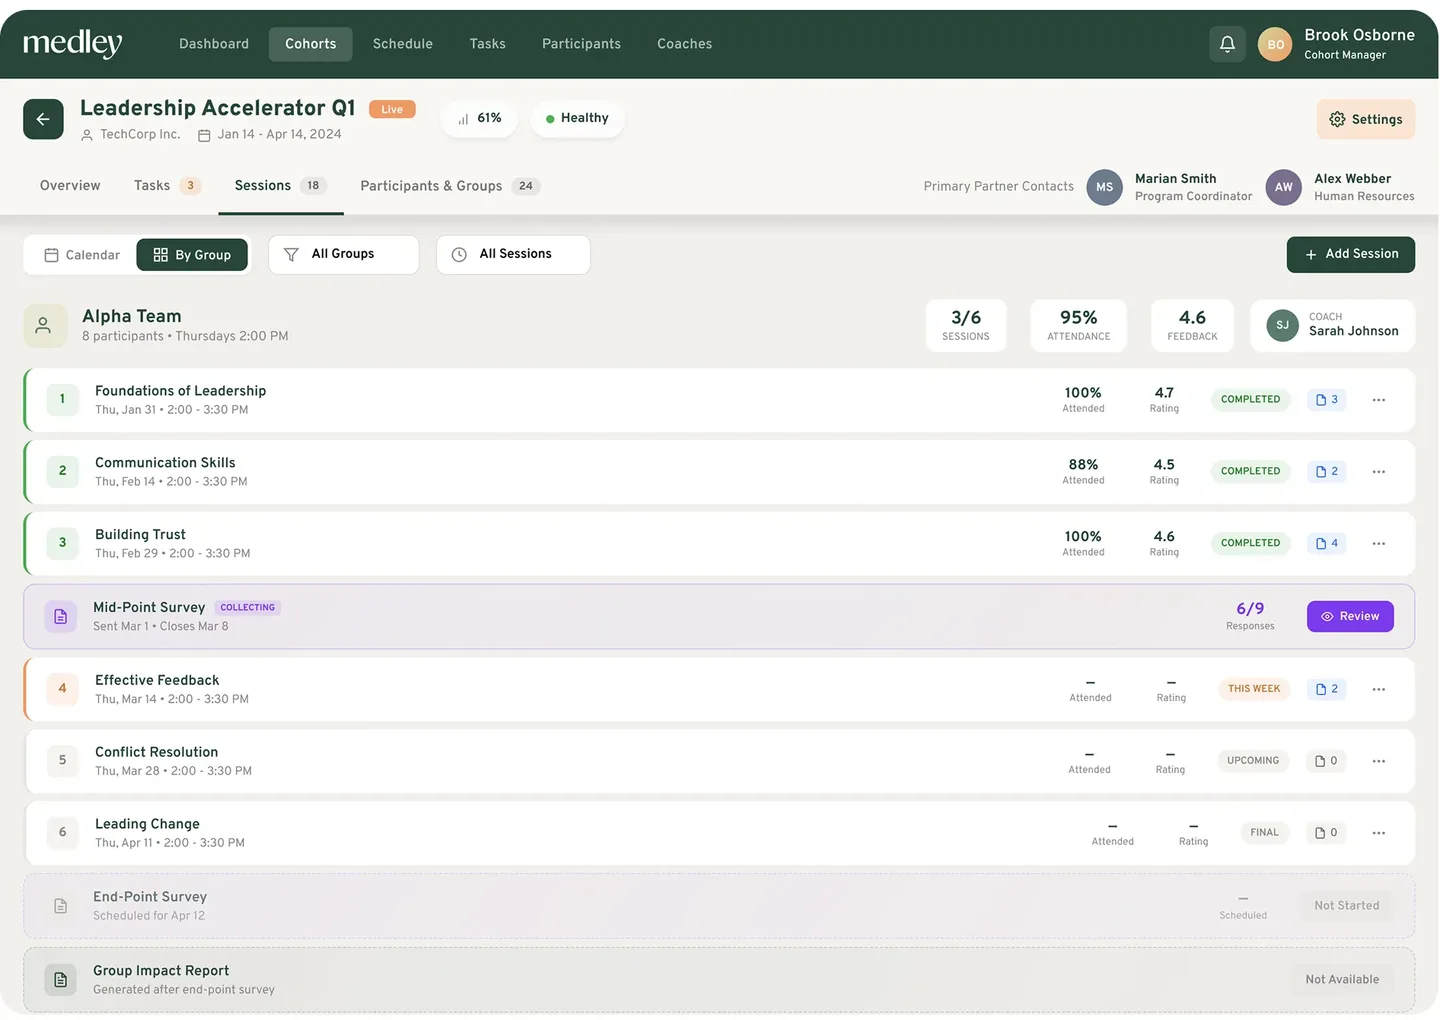1440x1020 pixels.
Task: Click the Live status badge
Action: coord(392,110)
